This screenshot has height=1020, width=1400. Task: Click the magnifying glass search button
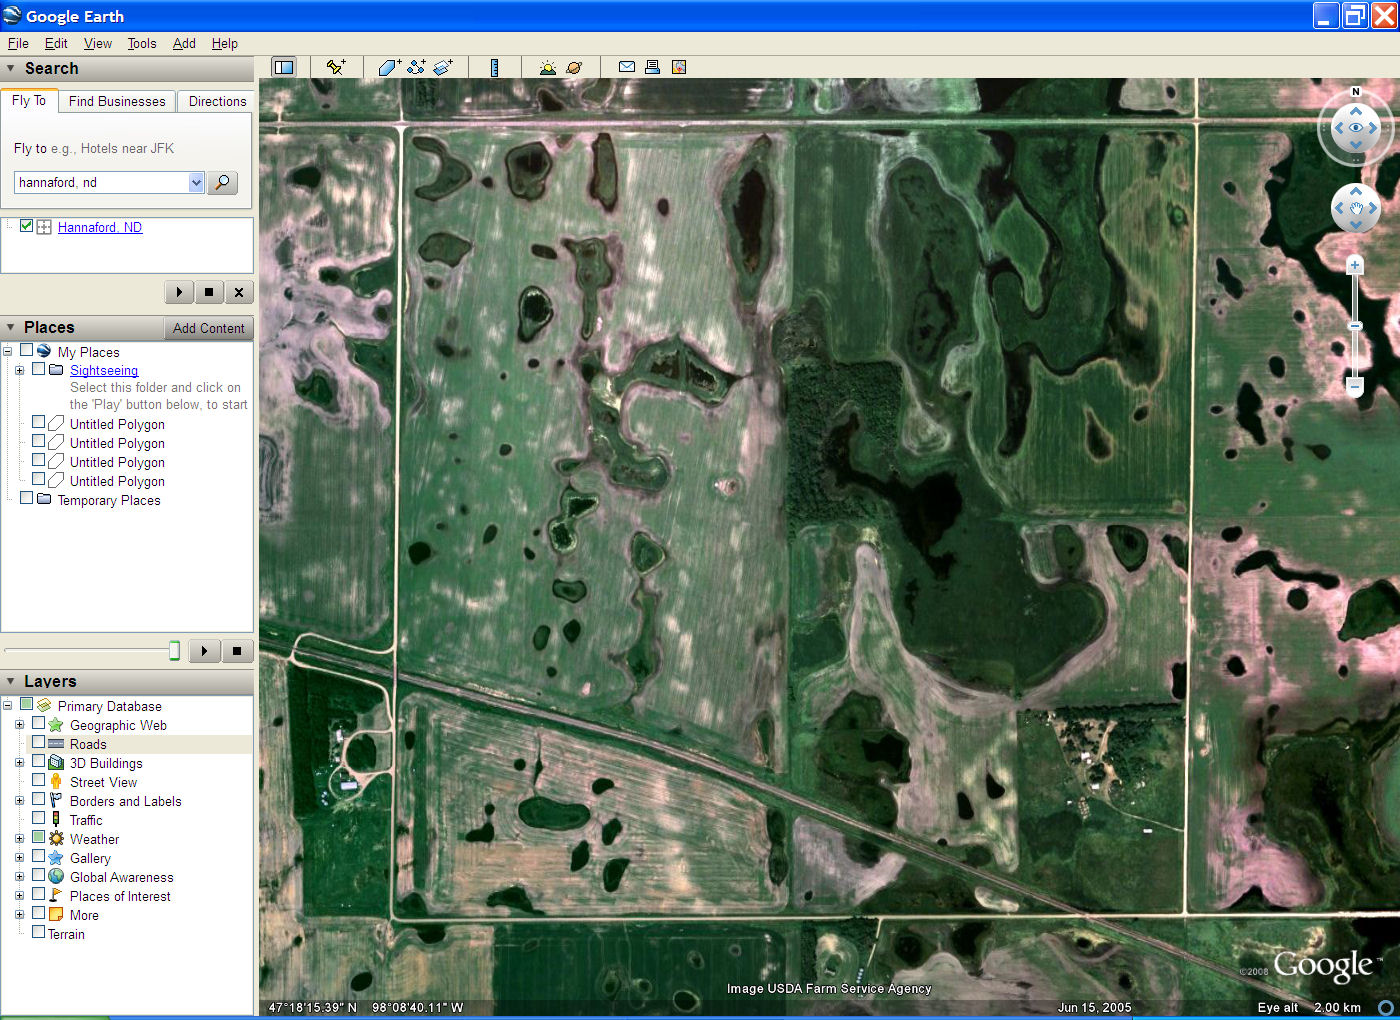tap(222, 182)
